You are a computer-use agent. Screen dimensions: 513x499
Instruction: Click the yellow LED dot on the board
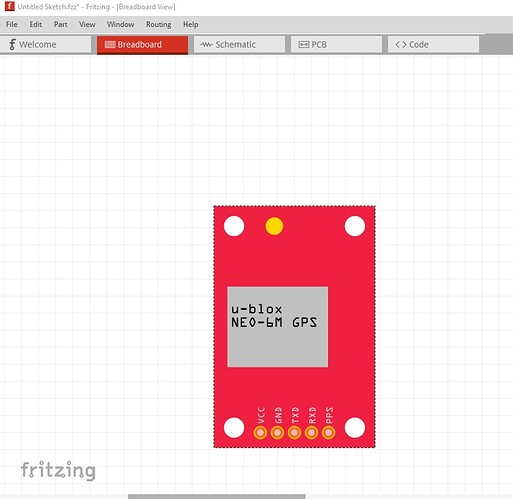point(274,226)
